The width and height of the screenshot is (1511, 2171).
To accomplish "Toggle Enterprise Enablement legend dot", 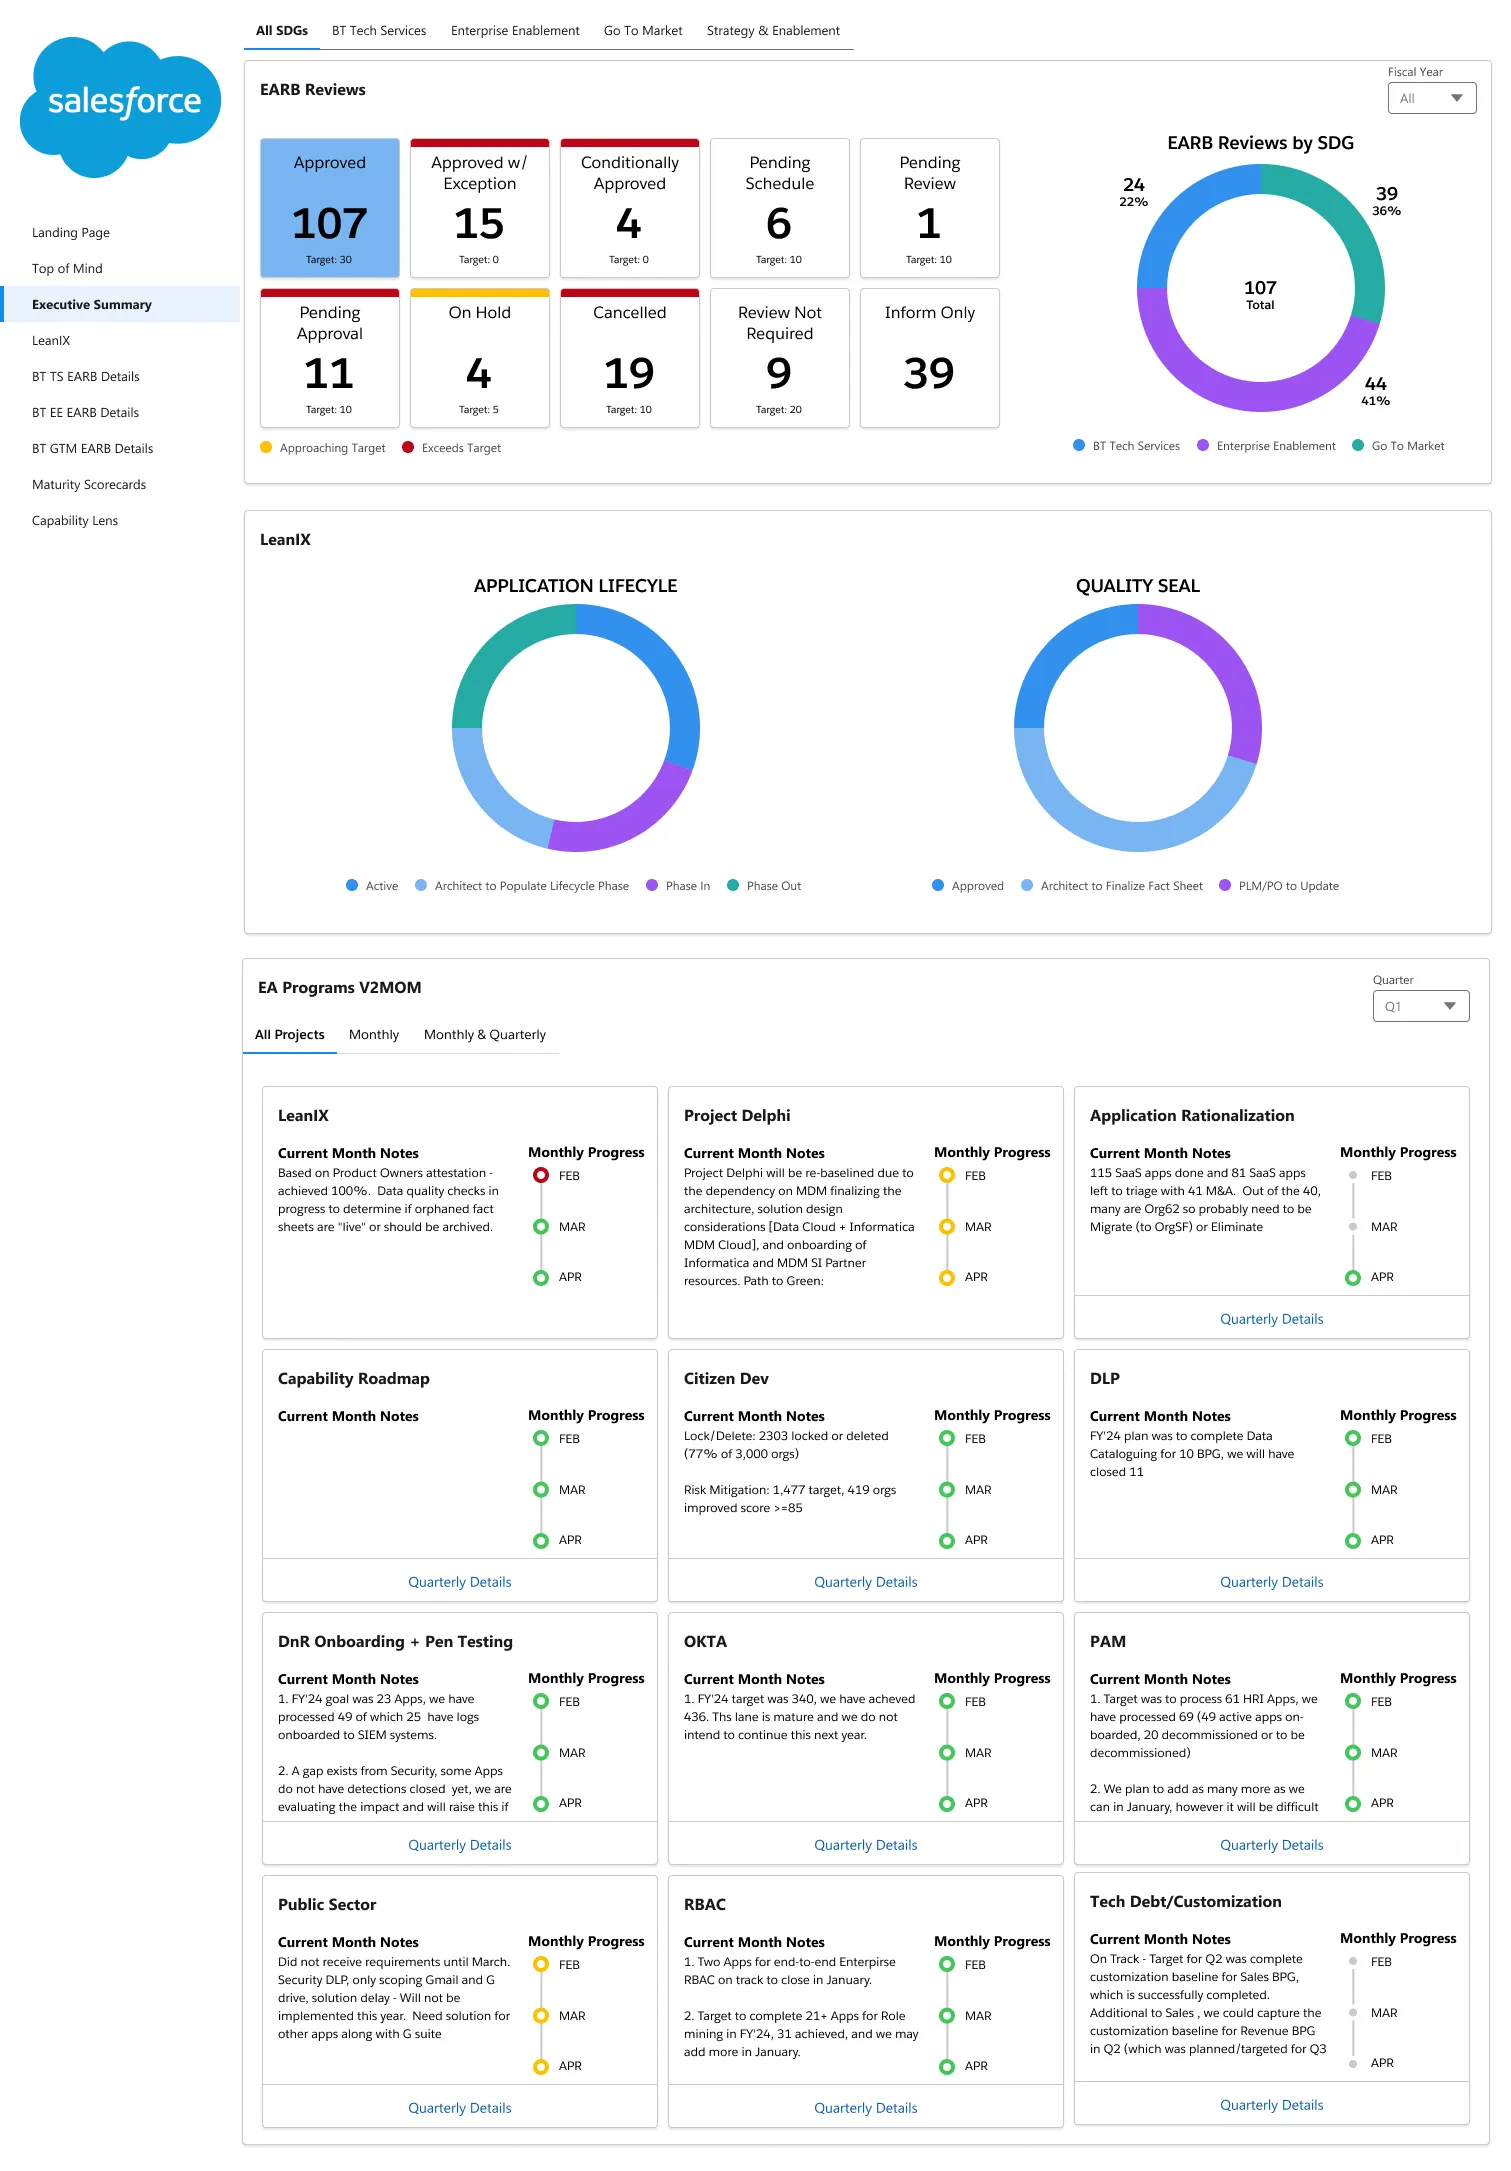I will coord(1203,446).
